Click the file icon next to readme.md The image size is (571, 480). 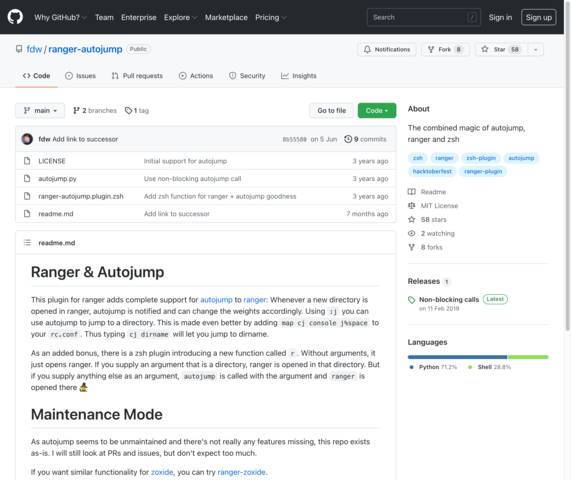coord(27,214)
